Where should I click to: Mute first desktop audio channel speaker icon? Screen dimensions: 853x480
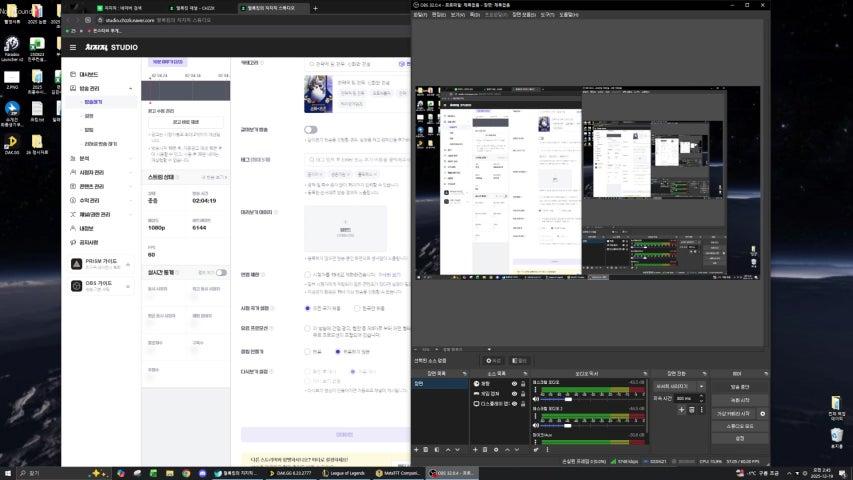tap(536, 399)
